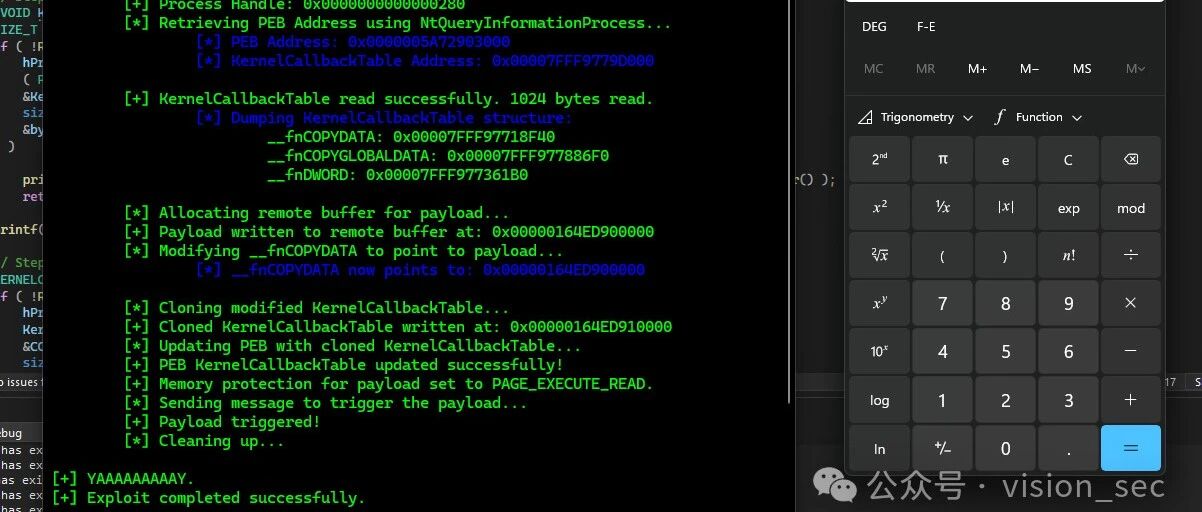
Task: Click the square root key
Action: 880,256
